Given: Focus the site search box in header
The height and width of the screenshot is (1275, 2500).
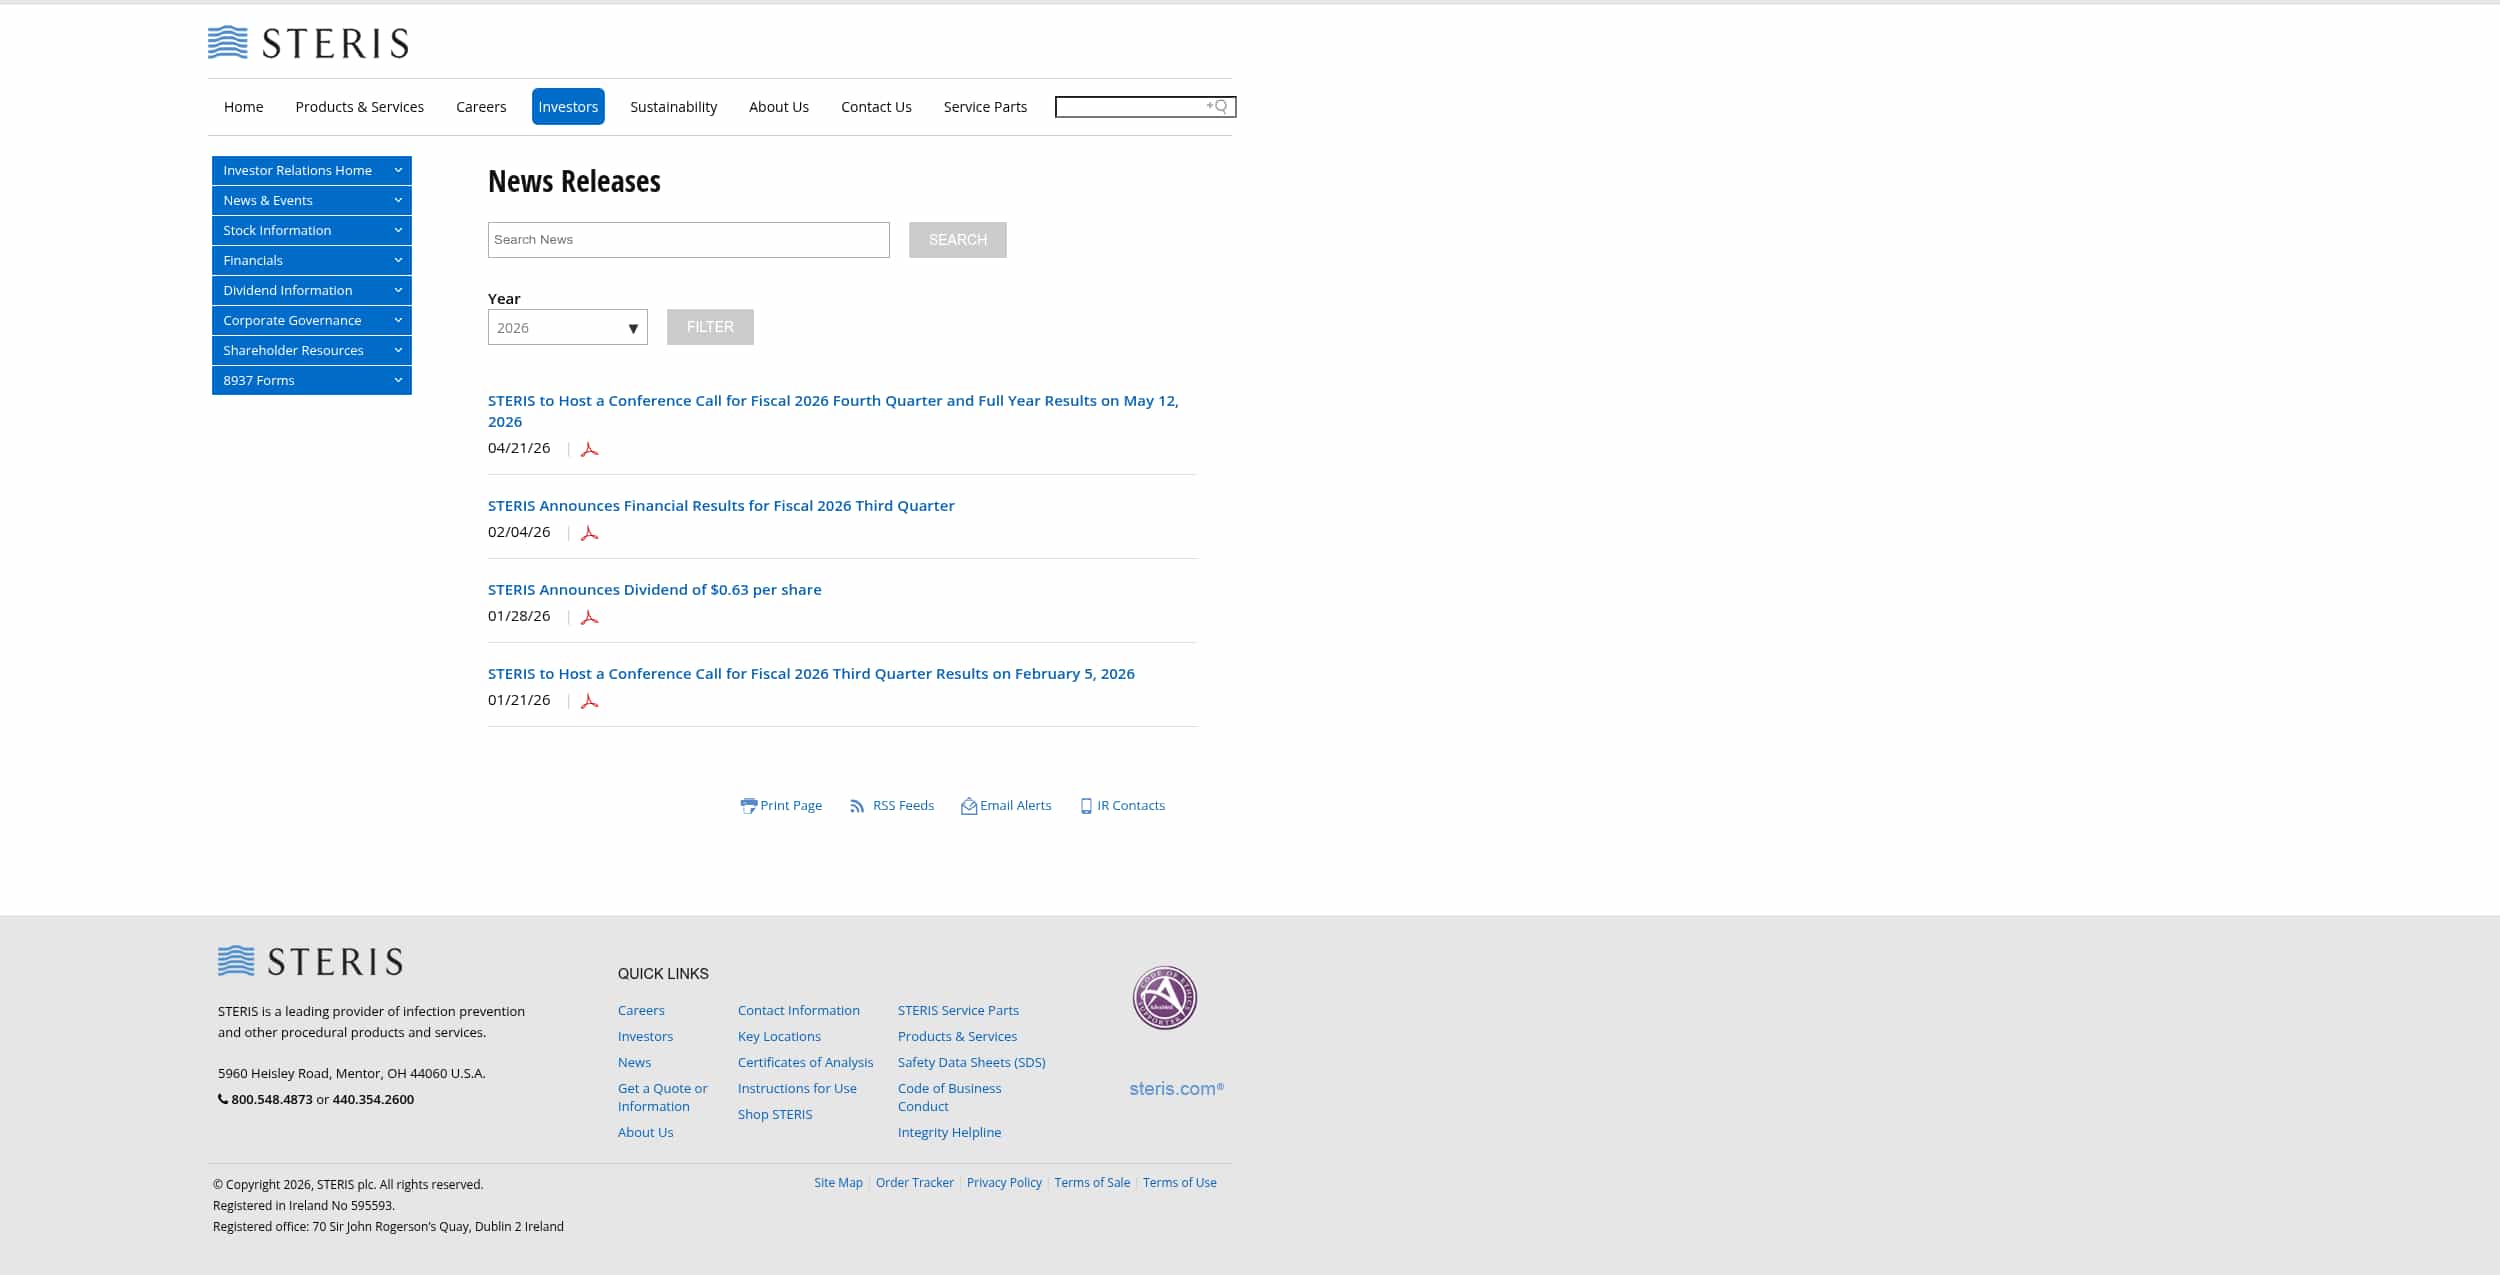Looking at the screenshot, I should pyautogui.click(x=1145, y=106).
